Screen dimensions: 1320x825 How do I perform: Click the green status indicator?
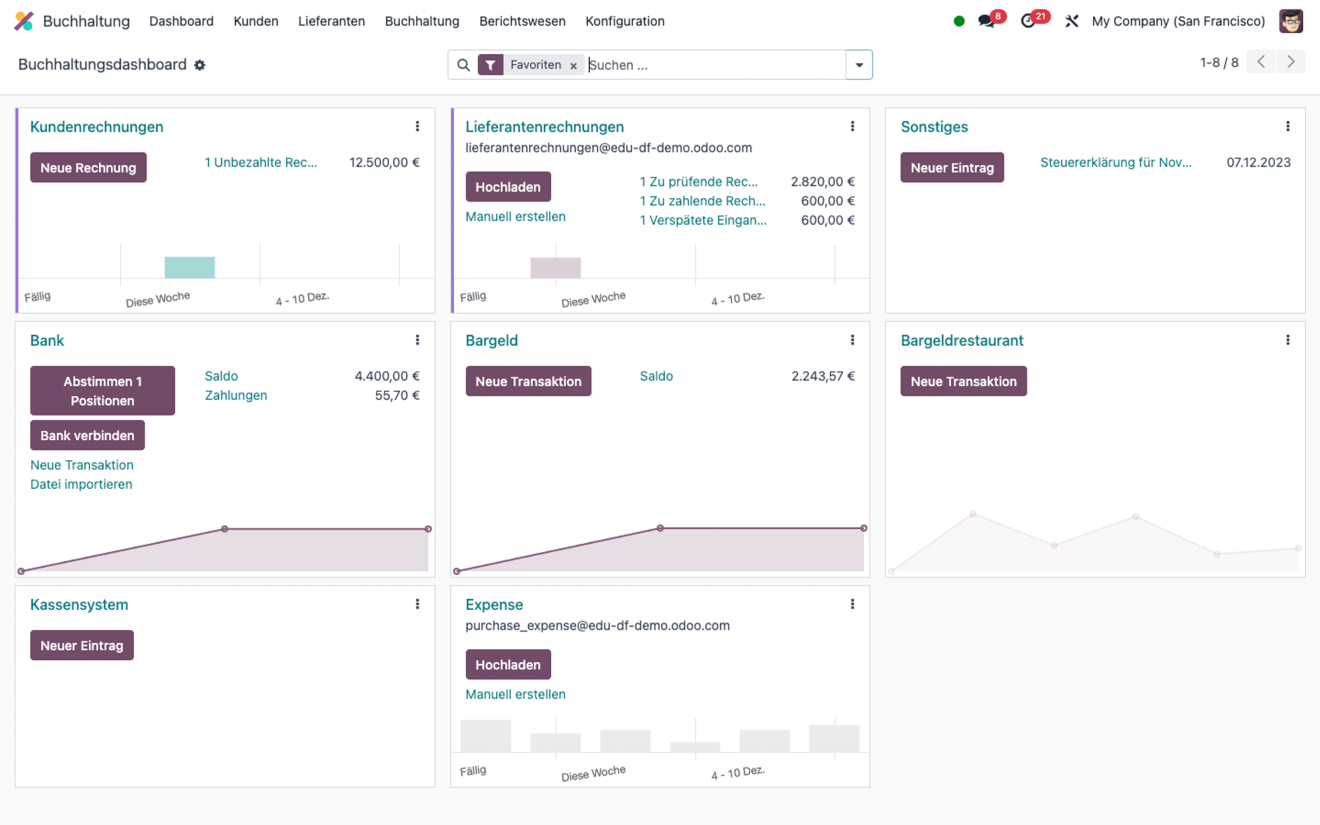tap(959, 21)
